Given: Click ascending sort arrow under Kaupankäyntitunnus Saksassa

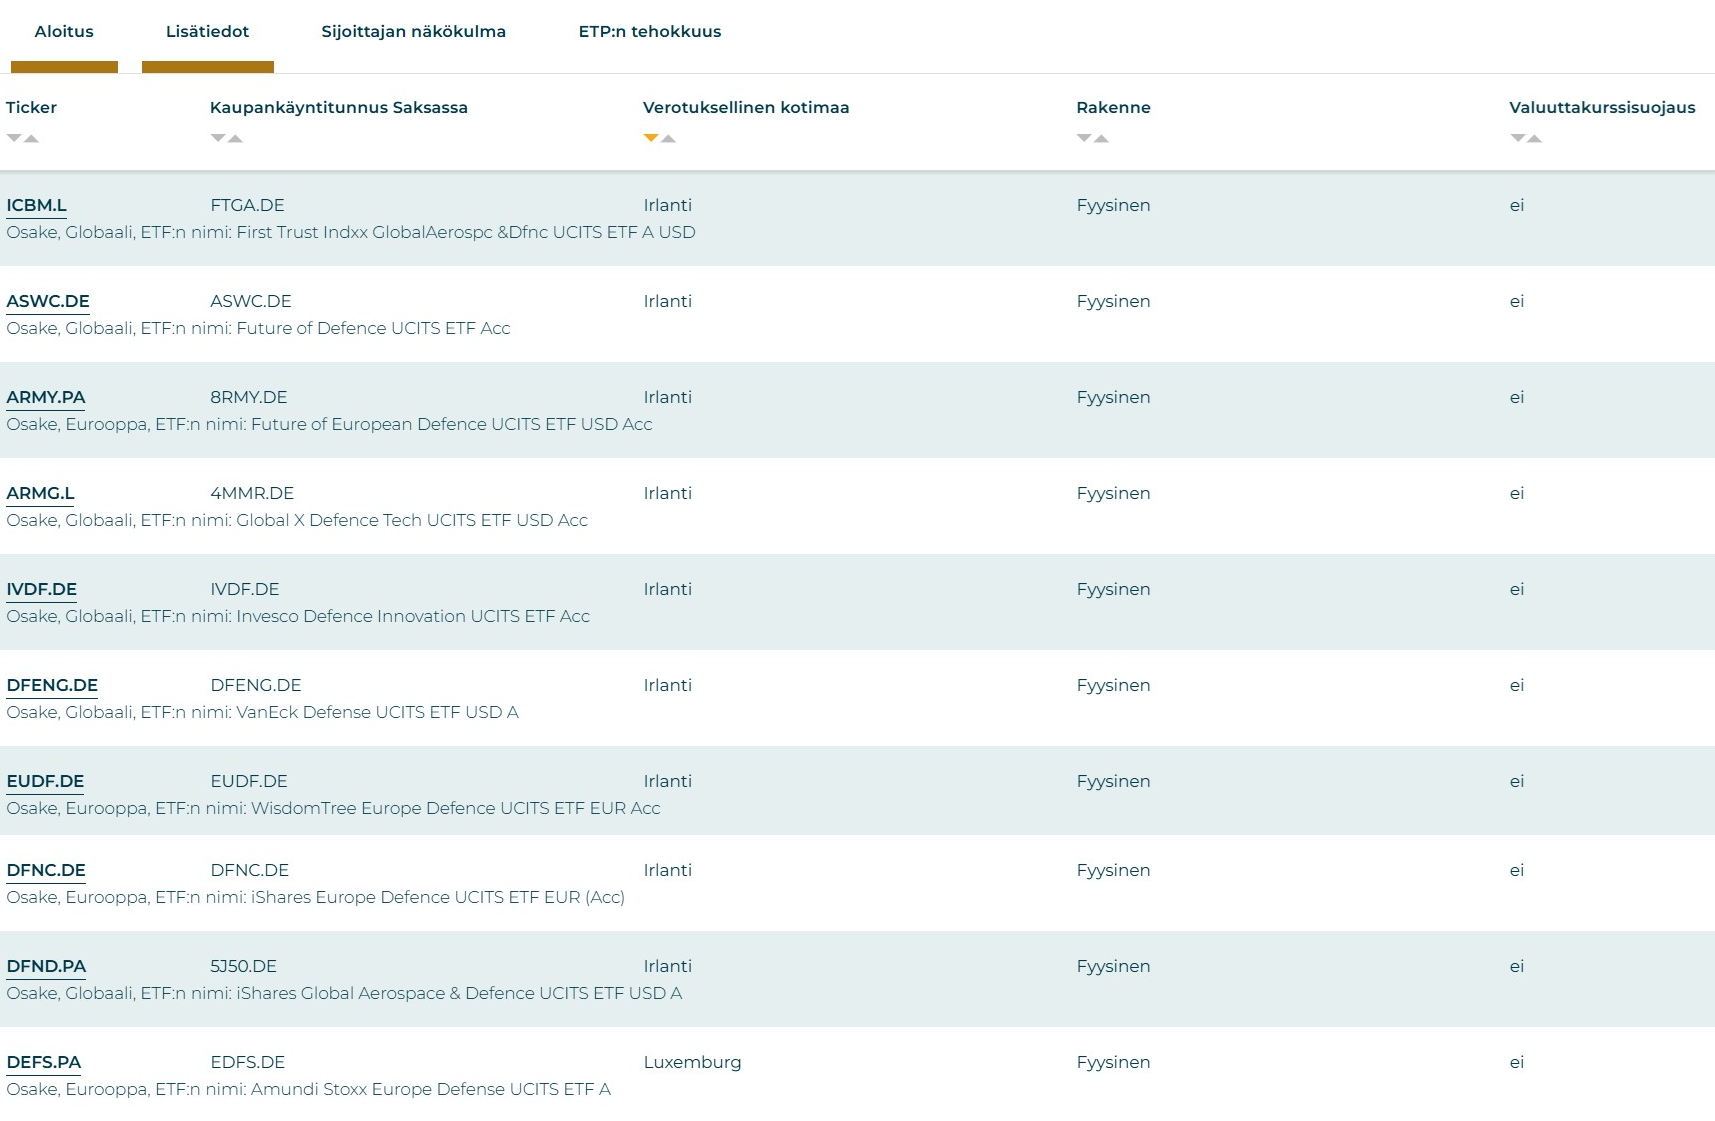Looking at the screenshot, I should pos(236,138).
